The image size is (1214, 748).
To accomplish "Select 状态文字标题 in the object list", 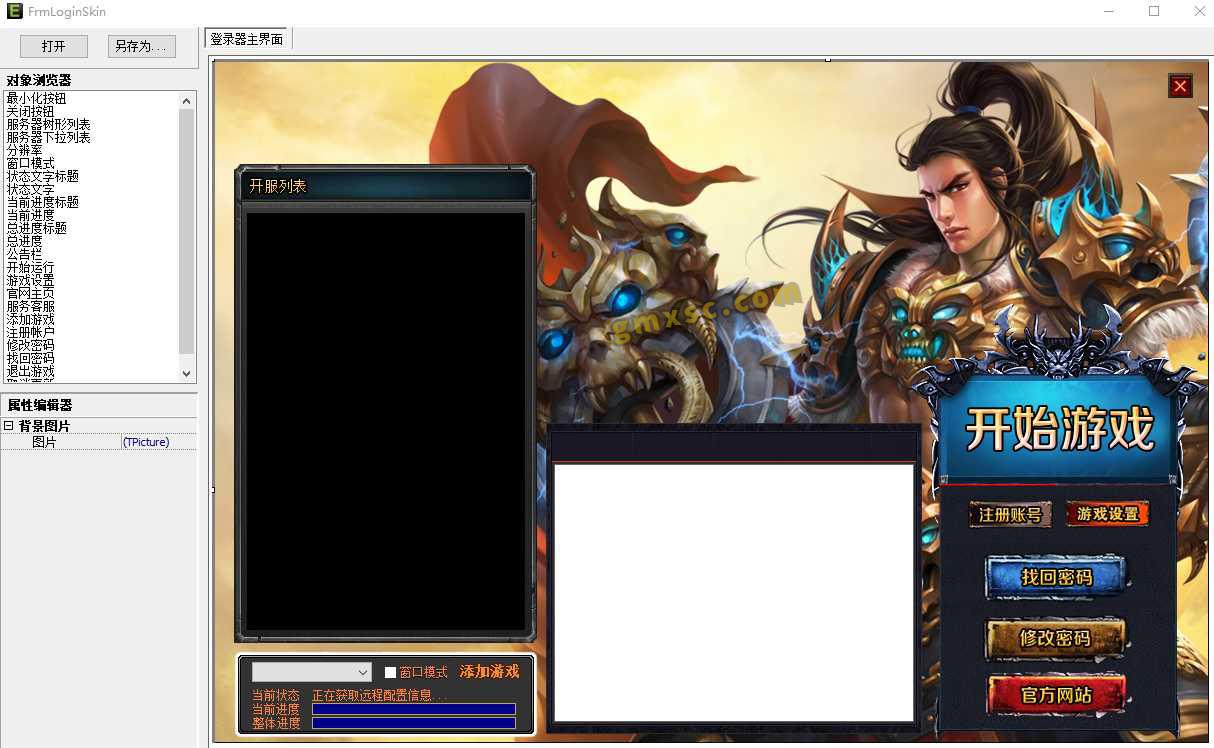I will tap(42, 176).
